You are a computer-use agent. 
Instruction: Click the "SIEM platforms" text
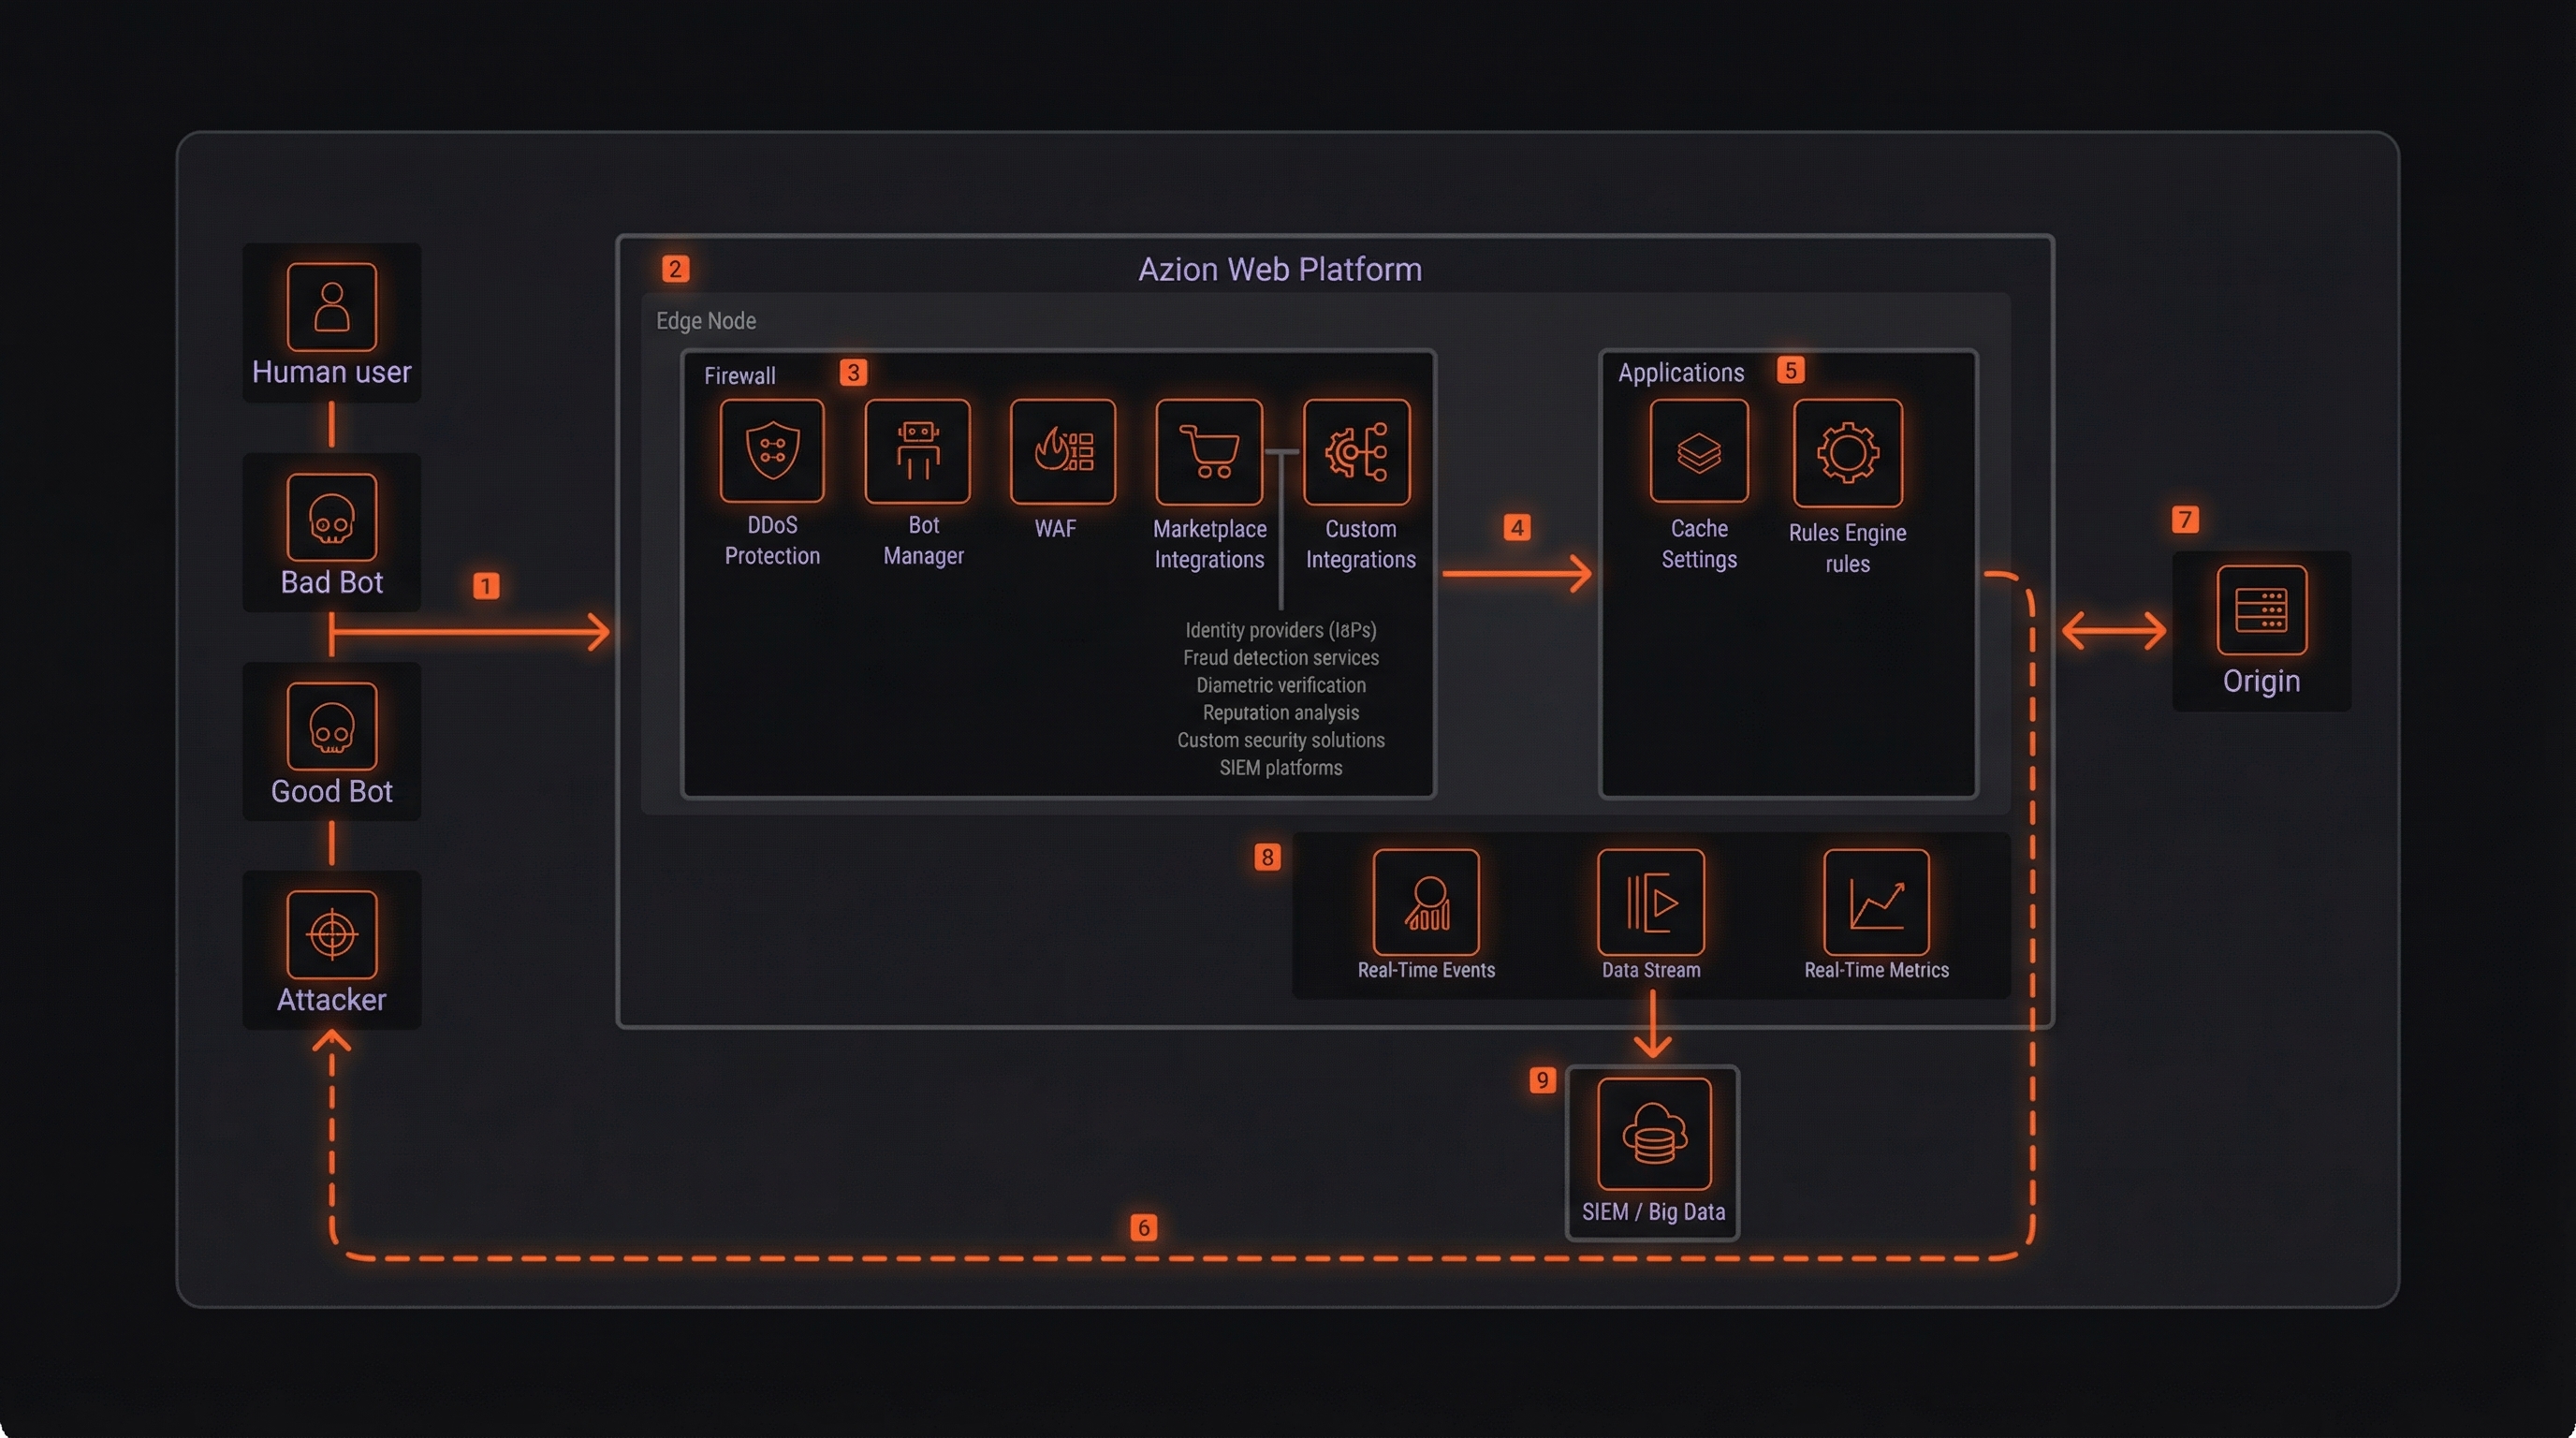click(1281, 768)
